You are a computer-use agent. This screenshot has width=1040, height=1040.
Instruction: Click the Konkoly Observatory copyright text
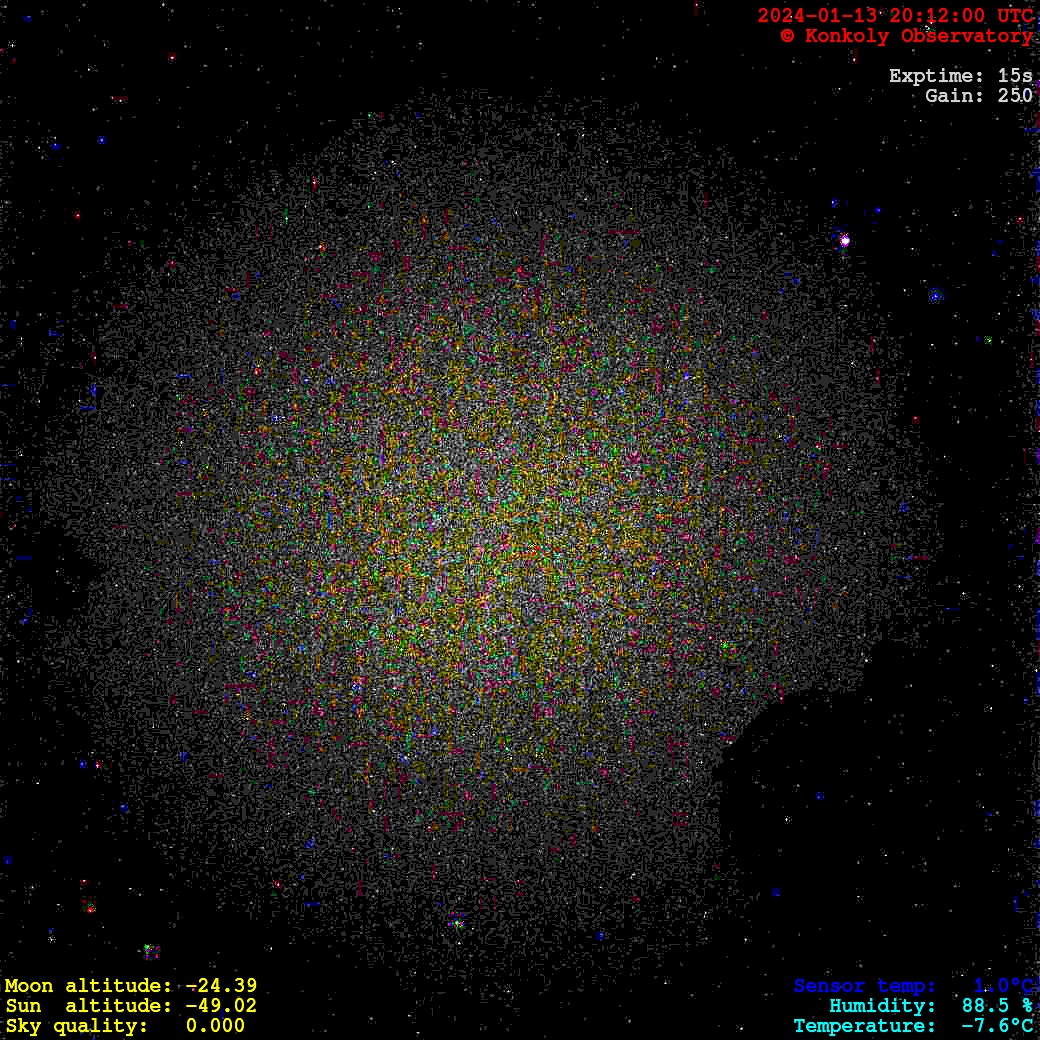(906, 36)
